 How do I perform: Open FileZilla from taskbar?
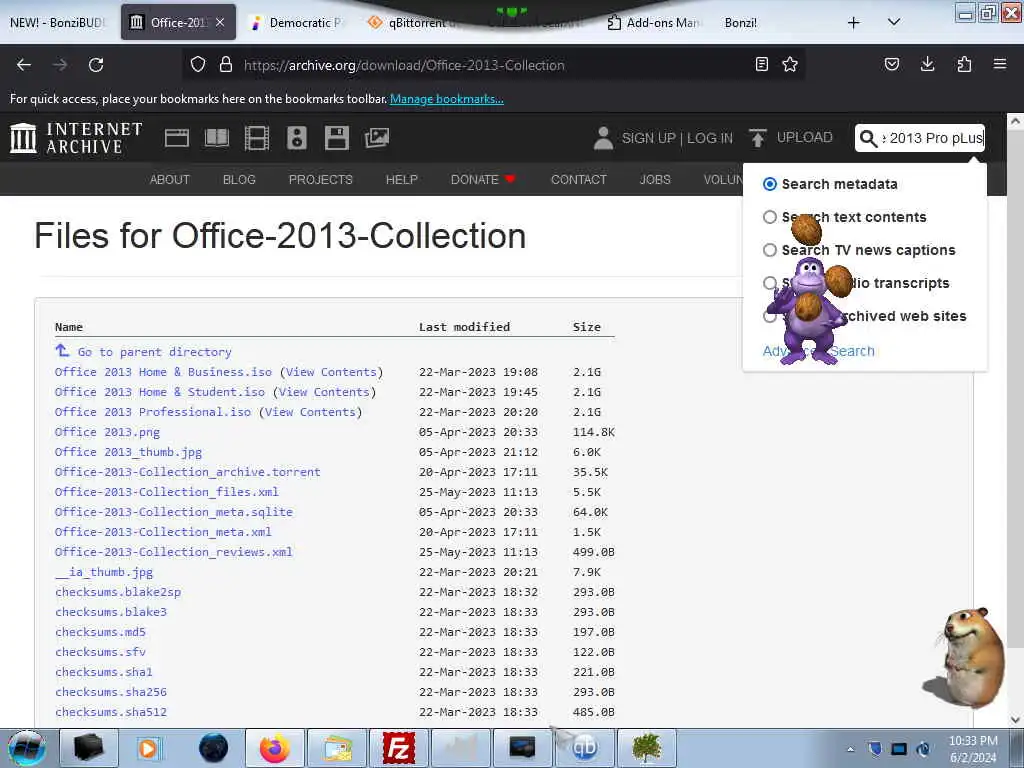click(x=398, y=748)
